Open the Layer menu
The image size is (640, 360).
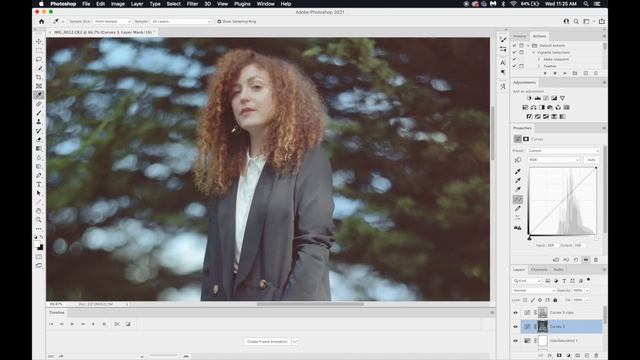[137, 4]
